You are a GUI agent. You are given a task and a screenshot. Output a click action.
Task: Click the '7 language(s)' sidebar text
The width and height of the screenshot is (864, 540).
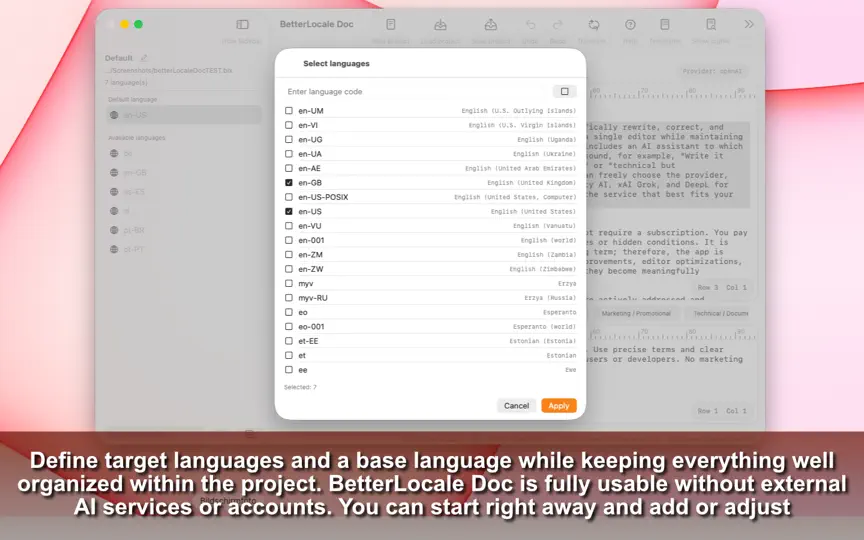126,83
